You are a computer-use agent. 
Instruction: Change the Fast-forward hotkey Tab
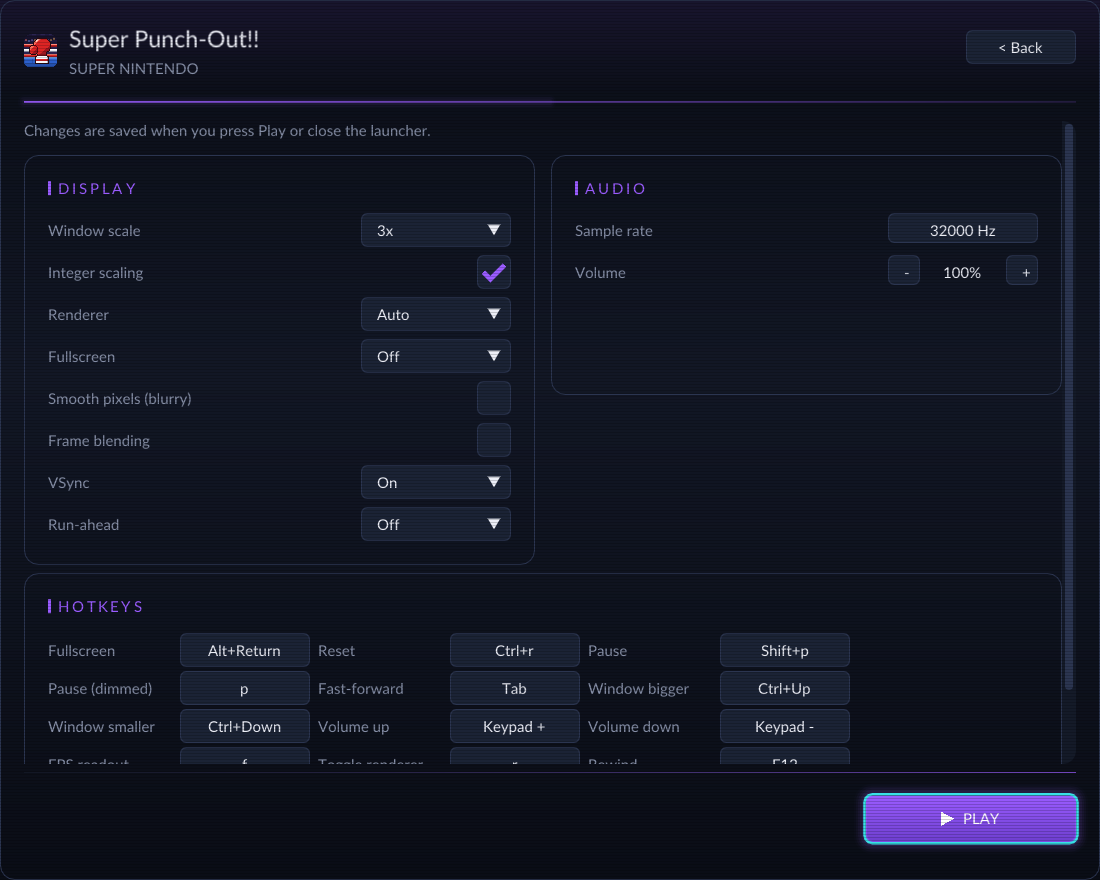tap(514, 688)
